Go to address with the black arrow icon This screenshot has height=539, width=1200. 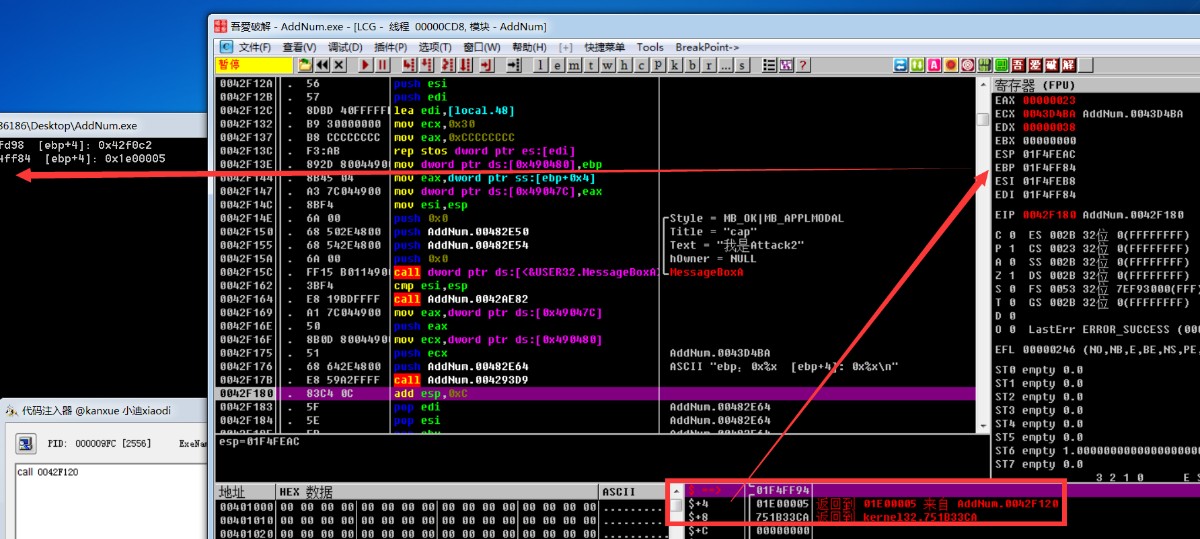(x=514, y=65)
